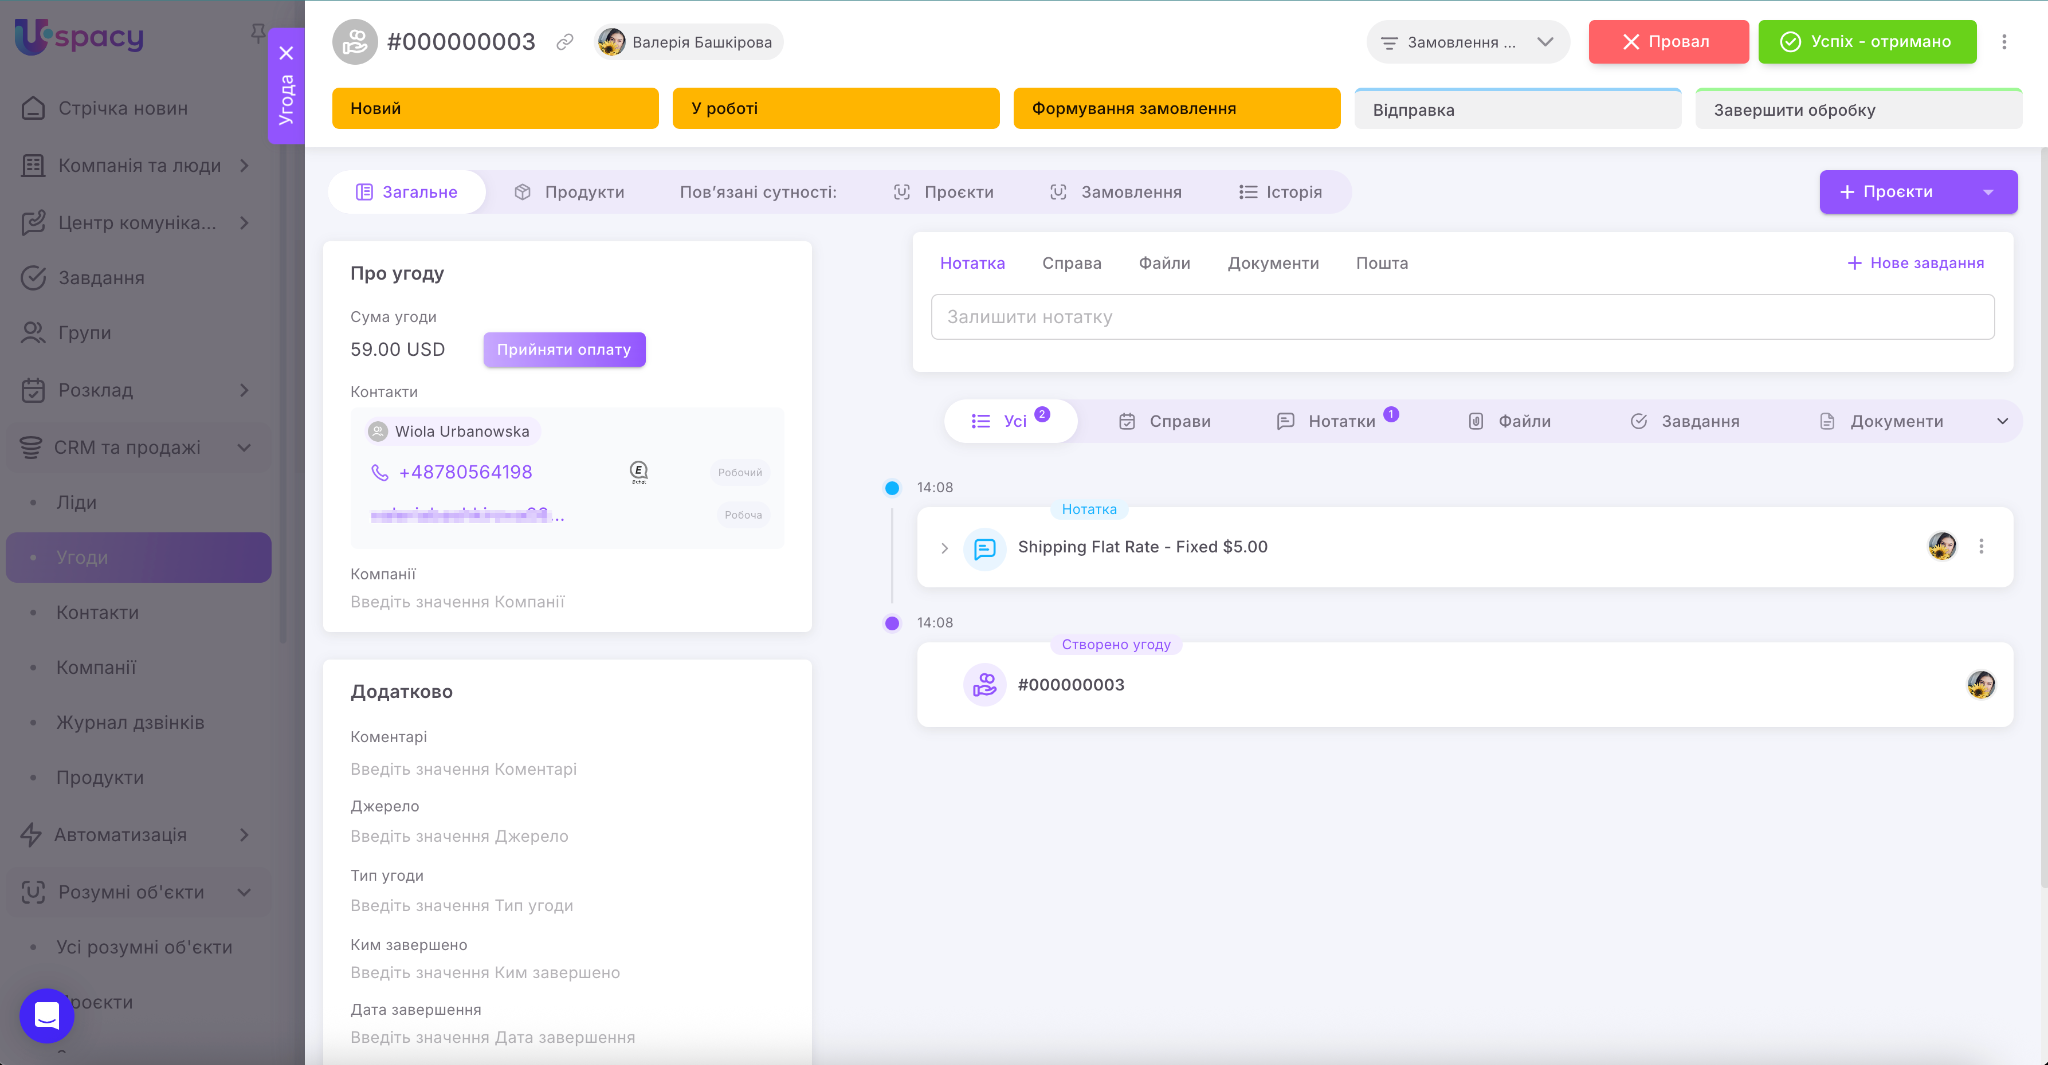Screen dimensions: 2048x1065
Task: Click the copy link icon beside deal number
Action: [x=565, y=42]
